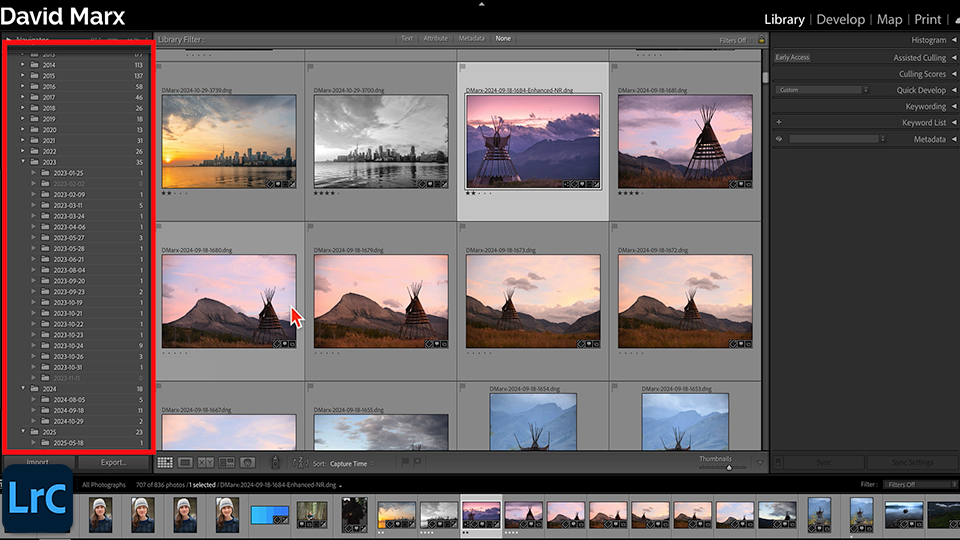960x540 pixels.
Task: Switch to the Develop module
Action: 841,20
